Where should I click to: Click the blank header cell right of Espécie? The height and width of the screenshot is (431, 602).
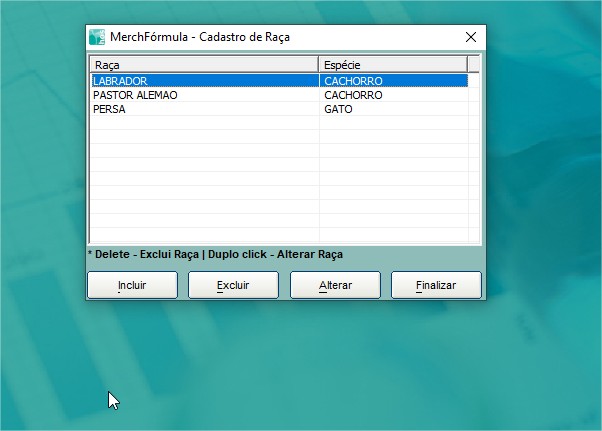[x=473, y=65]
